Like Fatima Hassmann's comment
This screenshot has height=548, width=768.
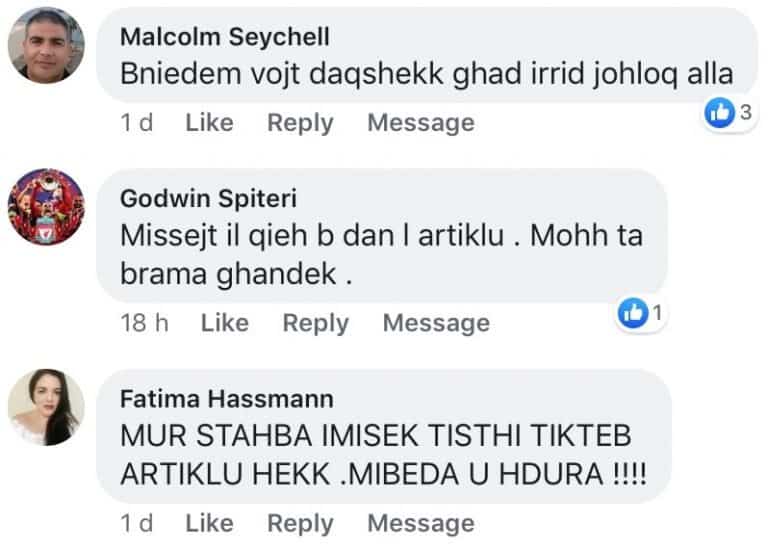click(x=209, y=523)
